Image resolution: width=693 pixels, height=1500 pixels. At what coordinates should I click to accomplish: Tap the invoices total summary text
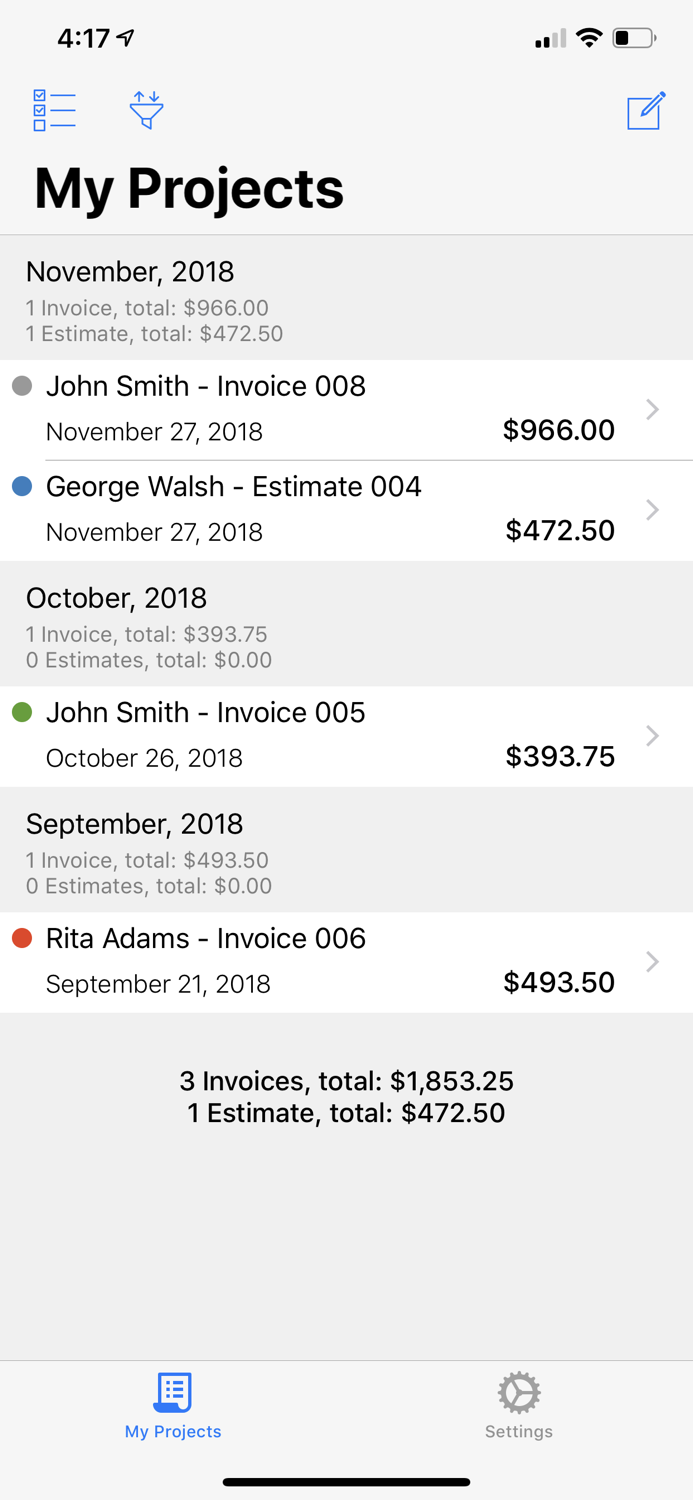click(x=346, y=1081)
